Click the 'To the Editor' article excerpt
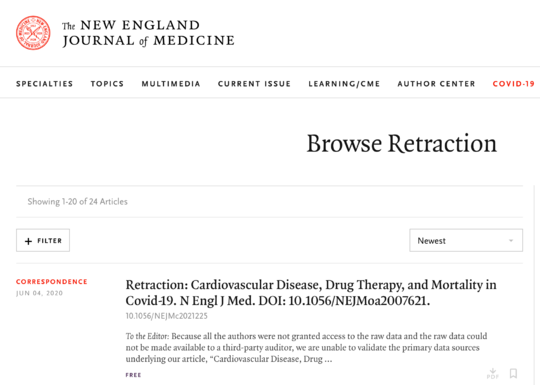540x385 pixels. [x=307, y=347]
